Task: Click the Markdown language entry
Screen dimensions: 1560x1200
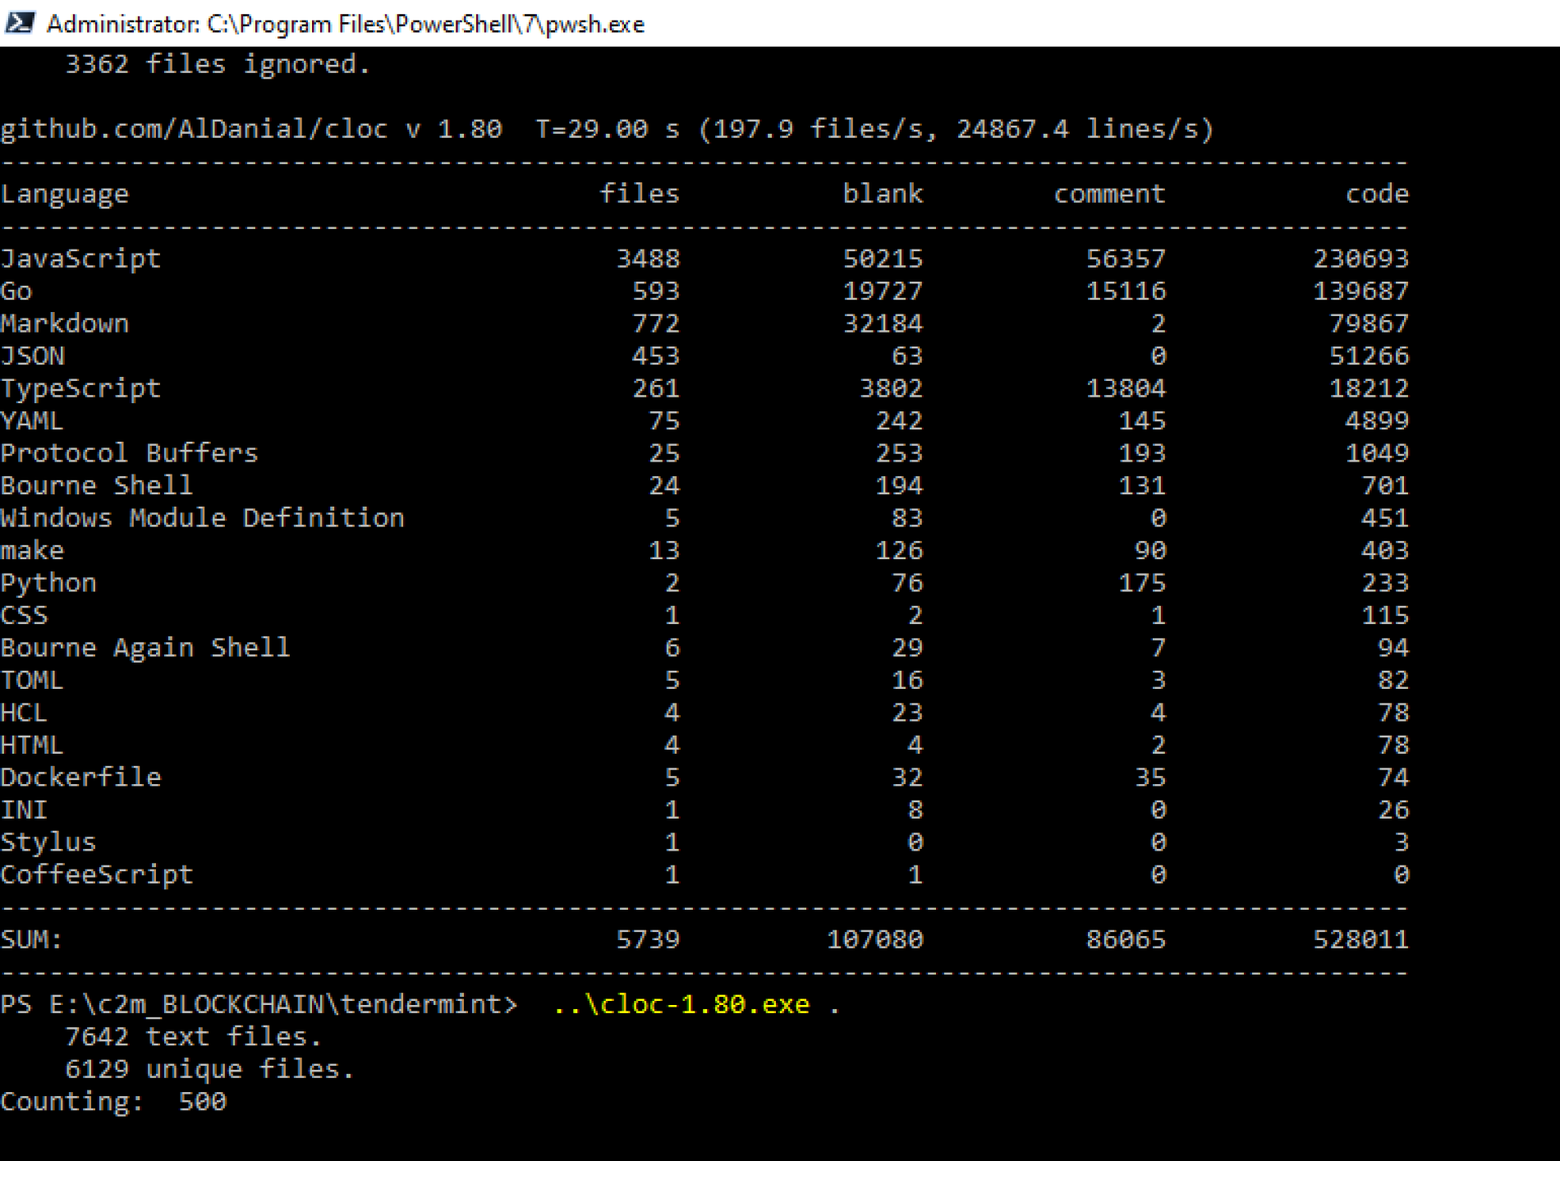Action: click(x=64, y=323)
